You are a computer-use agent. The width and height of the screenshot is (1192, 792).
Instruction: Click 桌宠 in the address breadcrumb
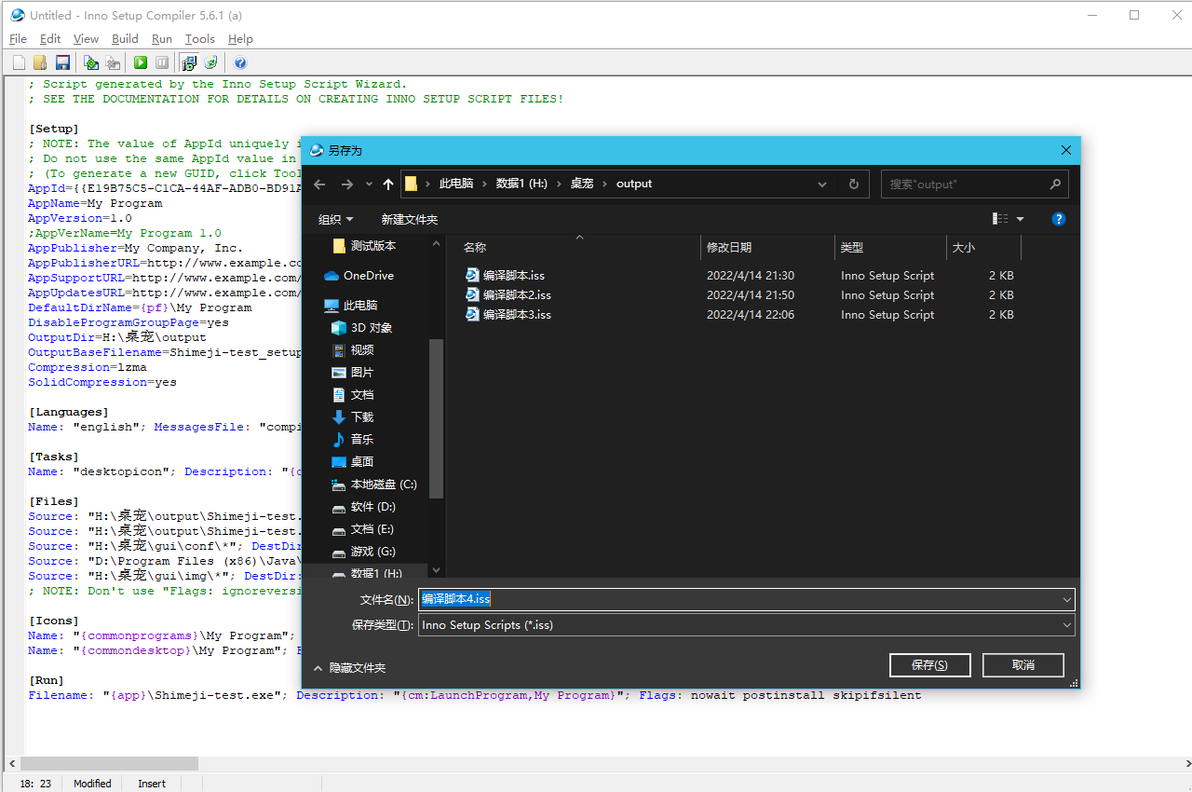[582, 184]
